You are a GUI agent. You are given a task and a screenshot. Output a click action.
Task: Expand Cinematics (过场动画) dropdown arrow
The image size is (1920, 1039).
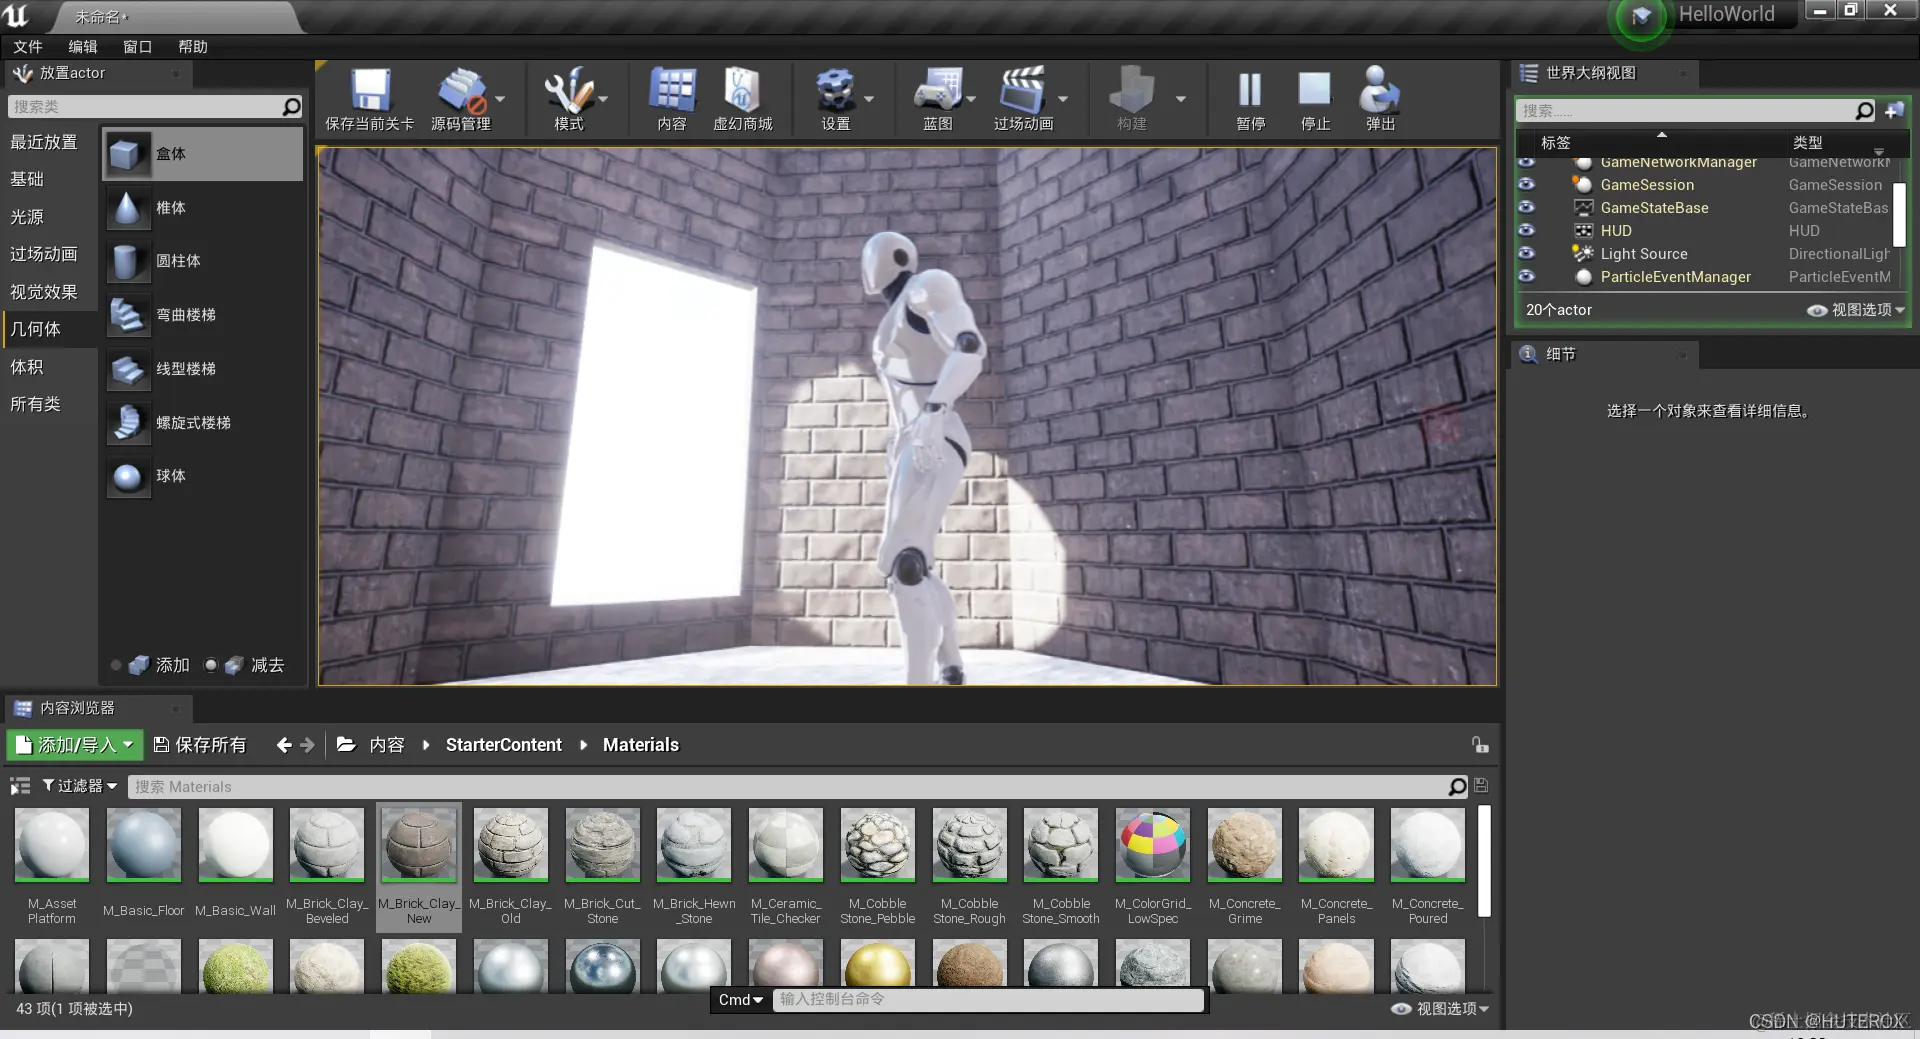click(x=1063, y=99)
